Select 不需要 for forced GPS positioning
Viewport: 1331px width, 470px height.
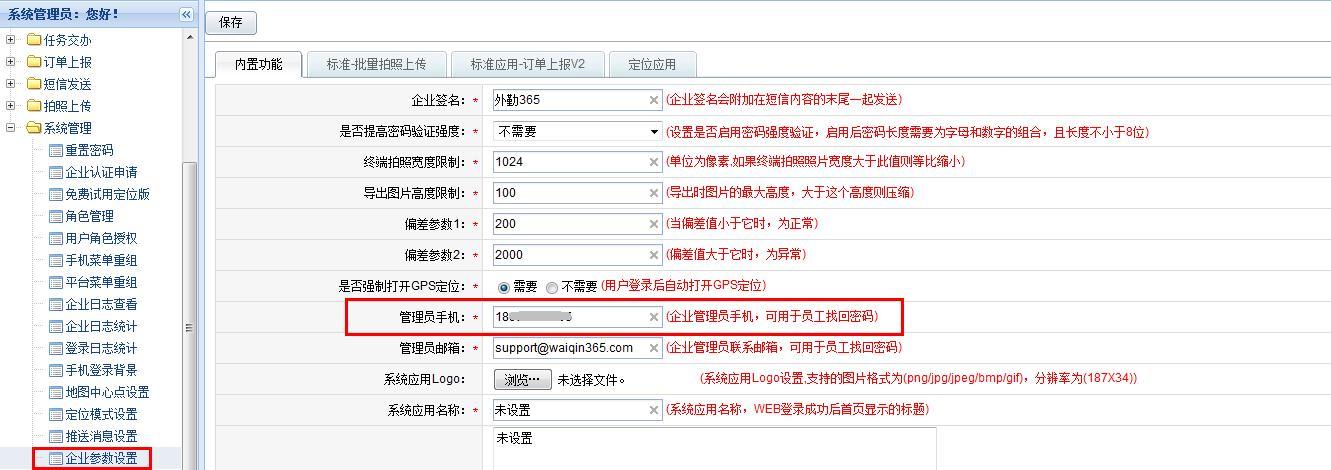pyautogui.click(x=552, y=287)
